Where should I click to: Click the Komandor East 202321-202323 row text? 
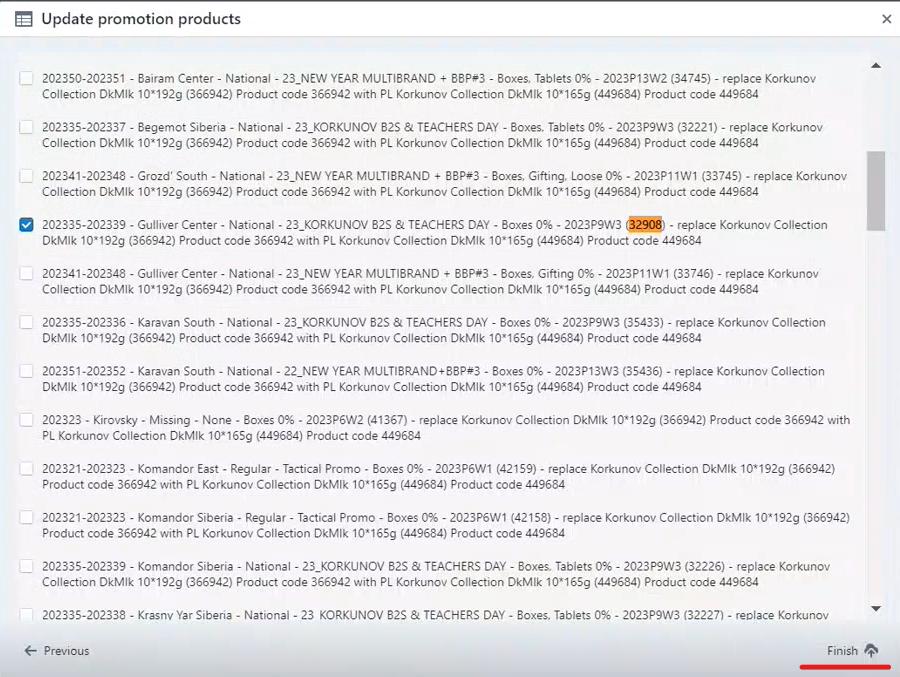click(439, 477)
